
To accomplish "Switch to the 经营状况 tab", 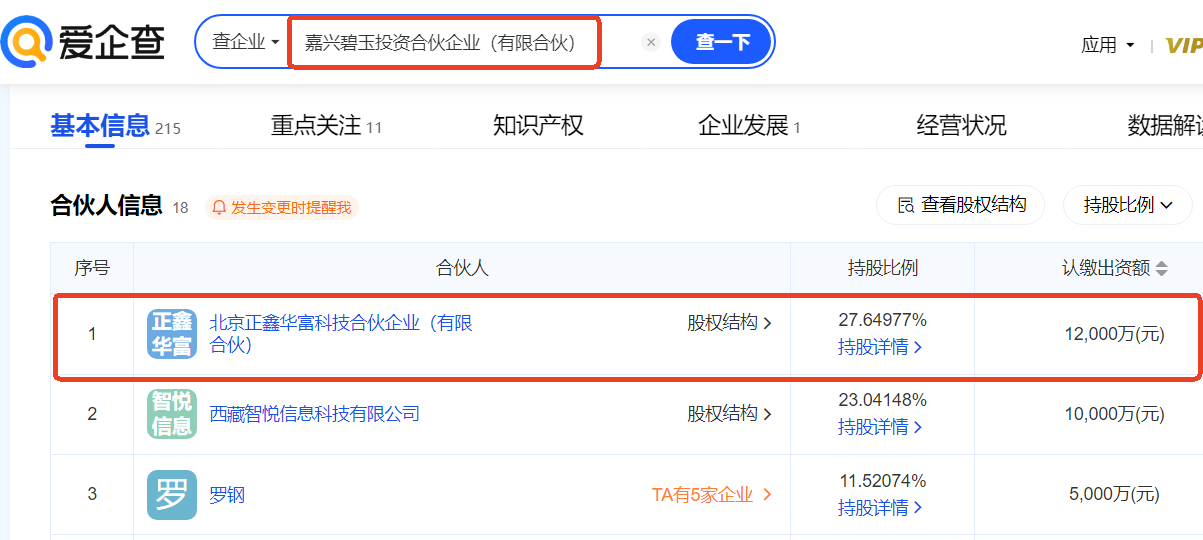I will [x=962, y=126].
